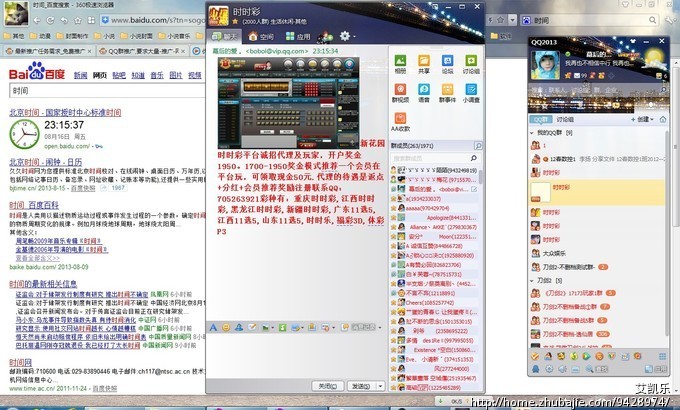Select member Cheers(1085257742)
Screen dimensions: 680x410
434,302
